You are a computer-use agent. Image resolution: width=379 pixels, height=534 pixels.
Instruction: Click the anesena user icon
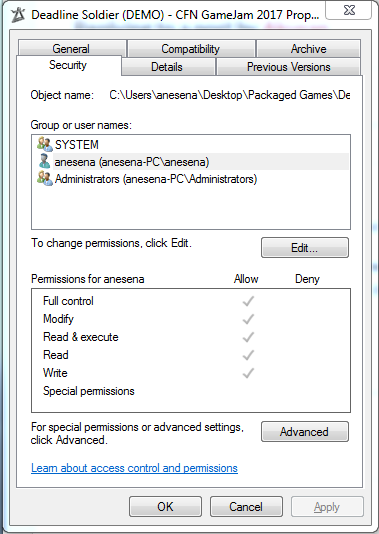pyautogui.click(x=44, y=161)
